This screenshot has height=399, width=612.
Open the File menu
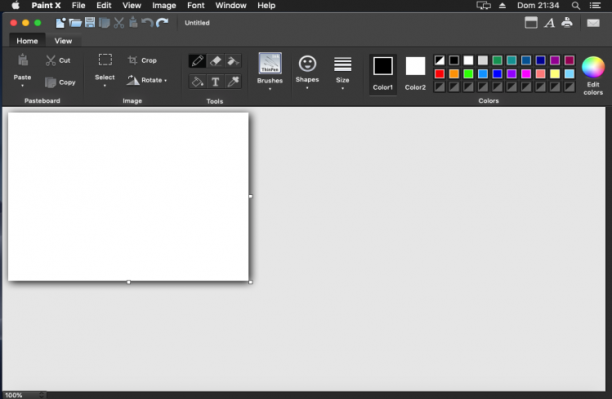[78, 5]
